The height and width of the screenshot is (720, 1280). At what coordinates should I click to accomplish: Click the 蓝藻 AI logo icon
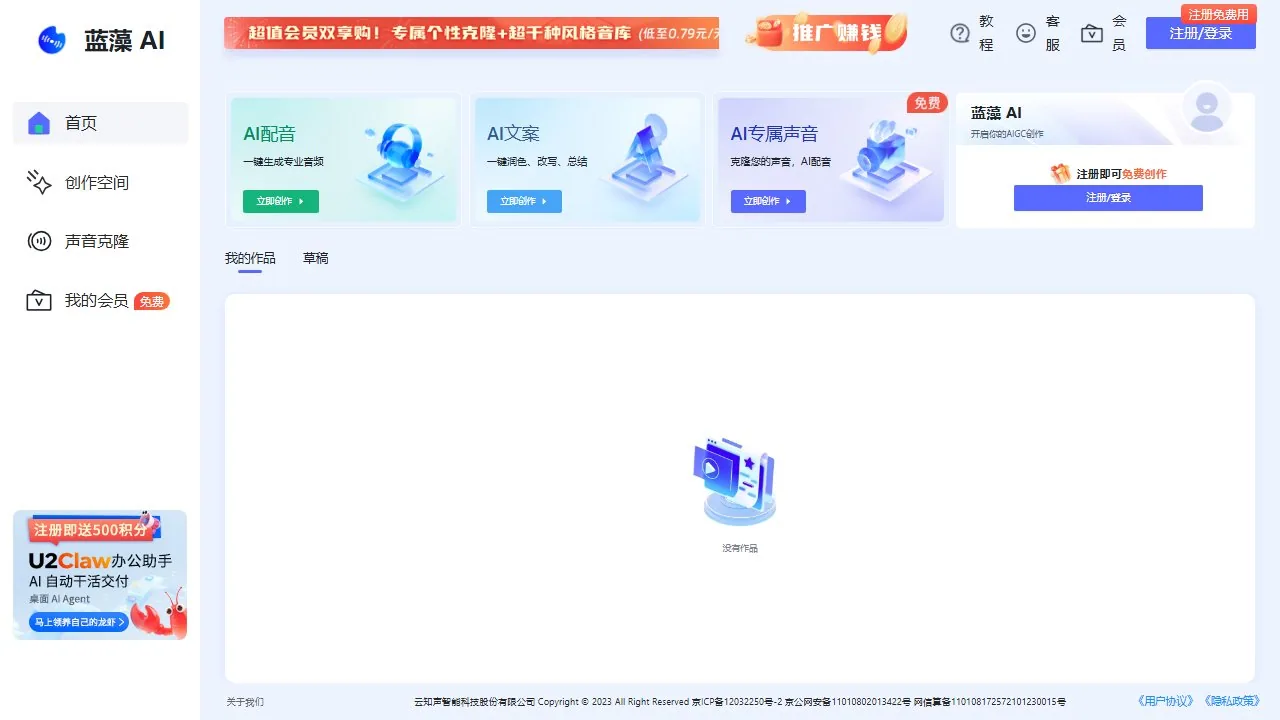point(52,40)
